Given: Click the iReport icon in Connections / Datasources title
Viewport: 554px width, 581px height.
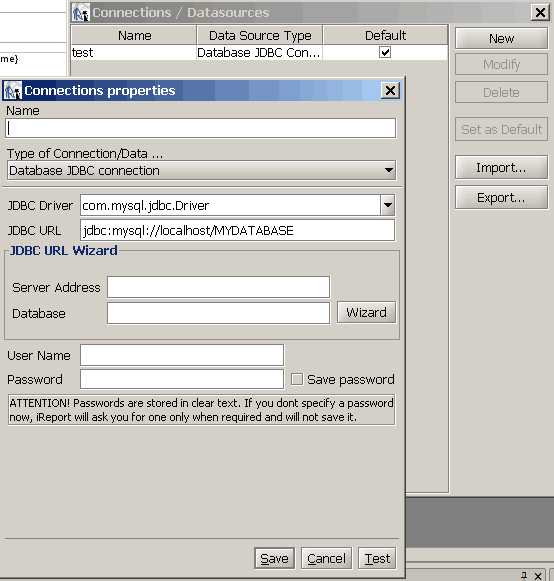Looking at the screenshot, I should (81, 12).
